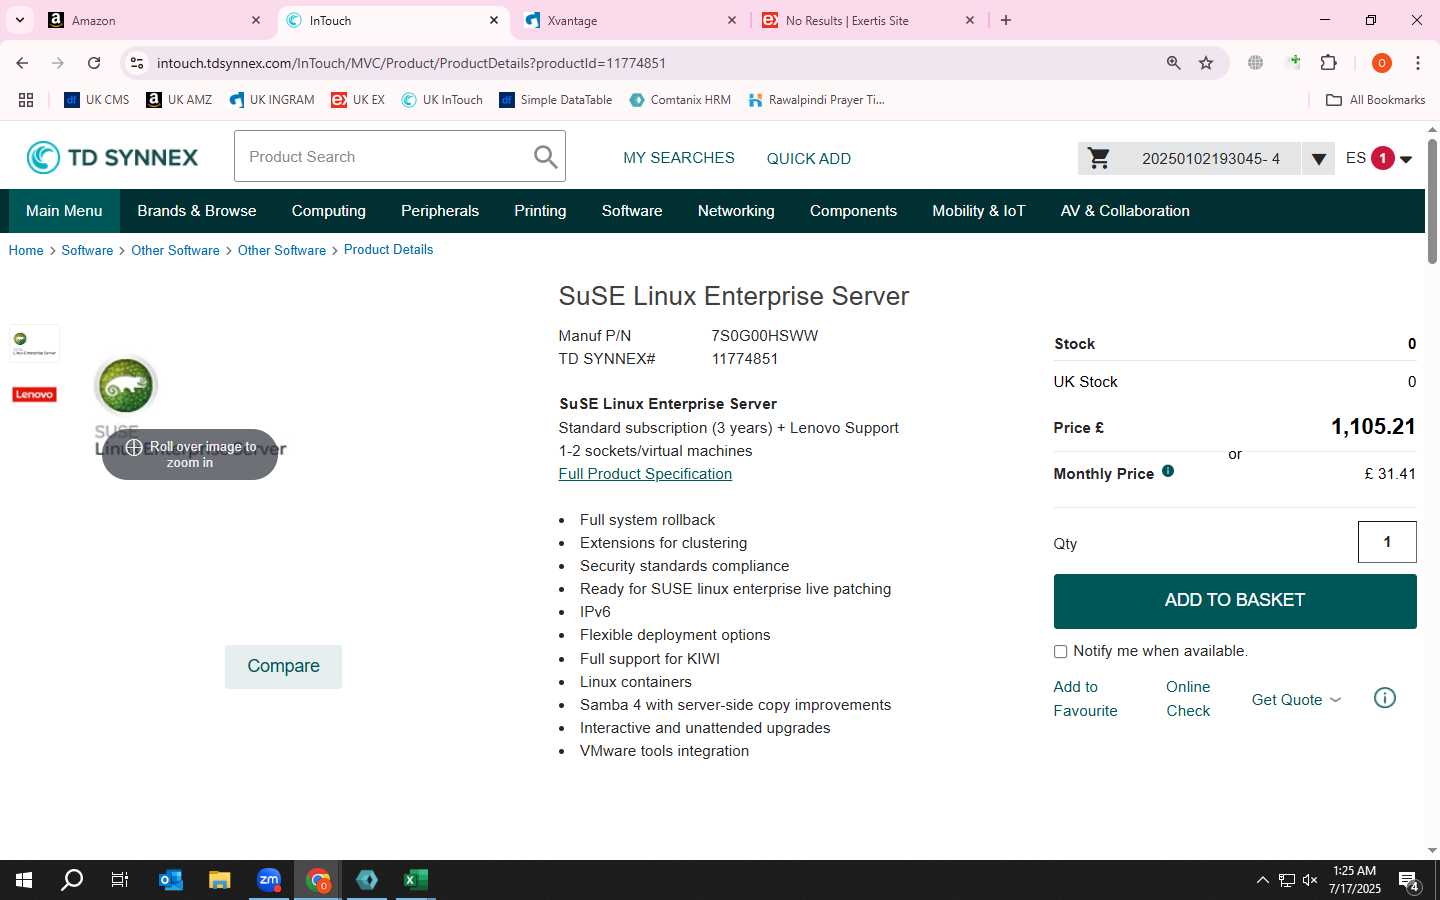Open Zoom from the taskbar
Viewport: 1440px width, 900px height.
pos(269,880)
